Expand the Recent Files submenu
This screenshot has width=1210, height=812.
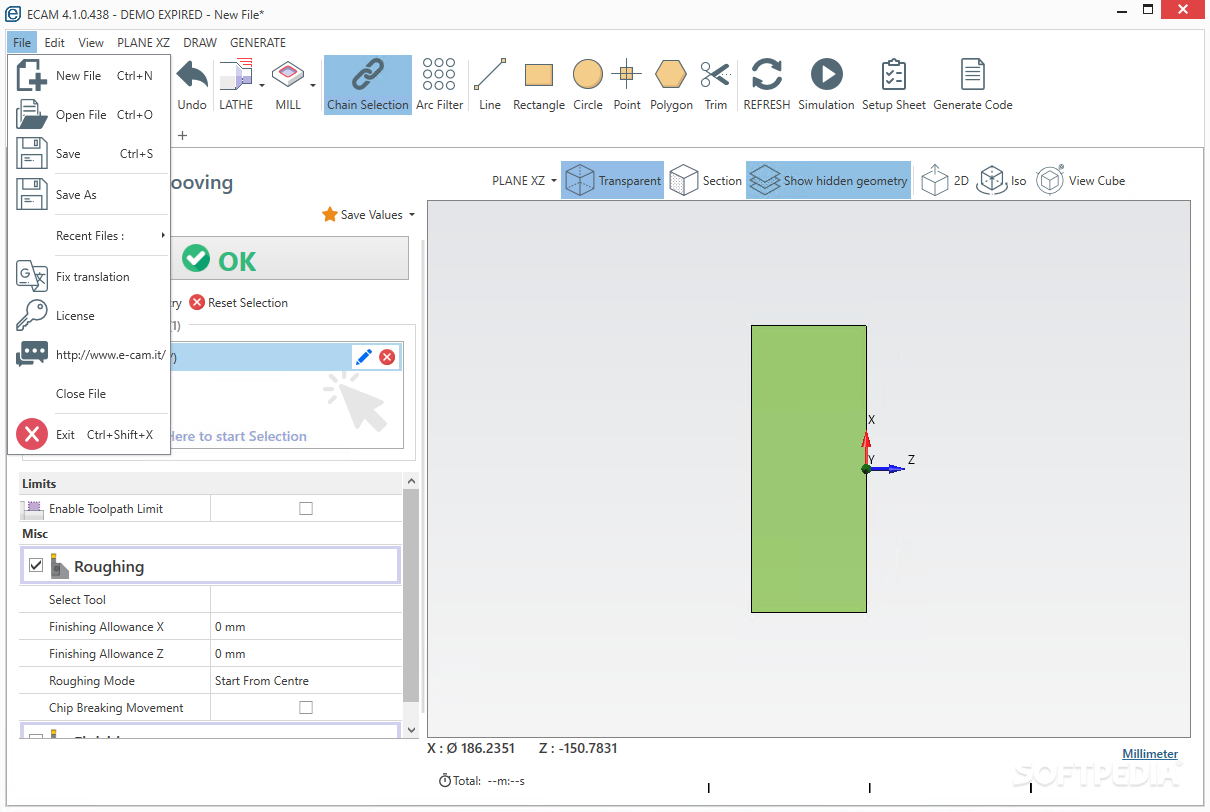pos(88,236)
